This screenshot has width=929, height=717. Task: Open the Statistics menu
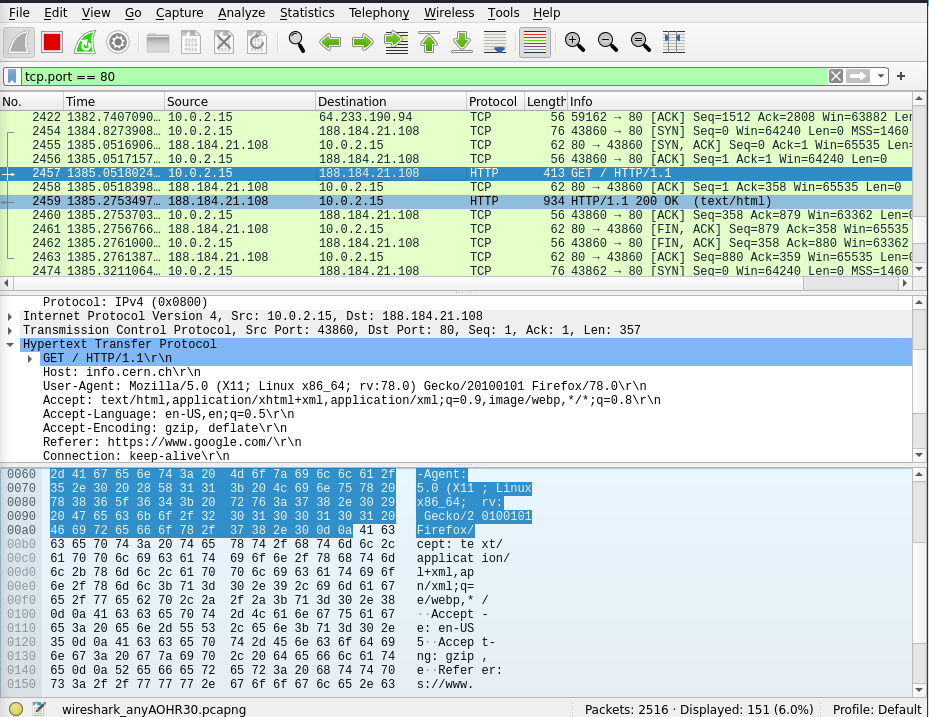click(307, 13)
